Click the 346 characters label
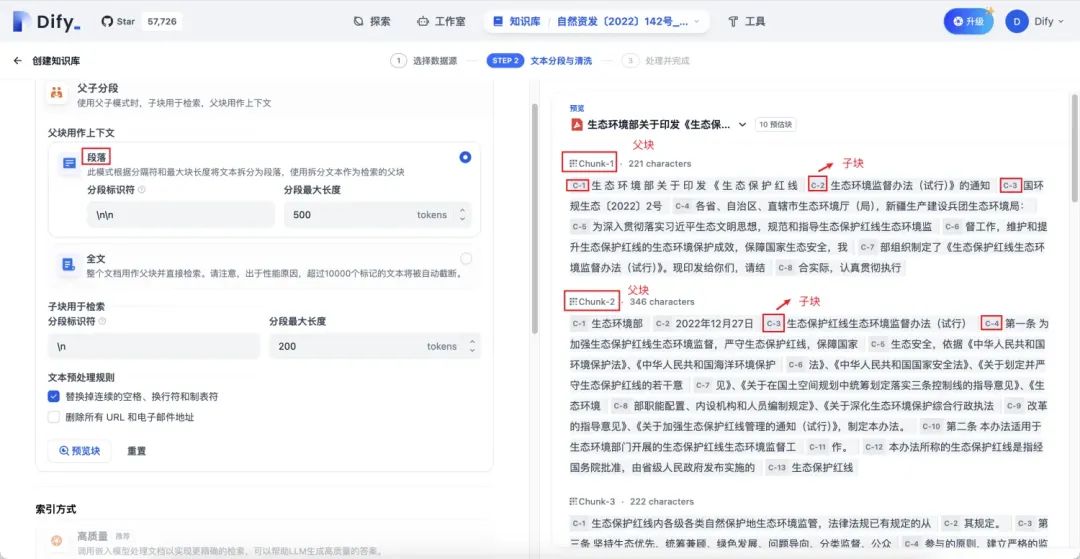The width and height of the screenshot is (1080, 559). coord(662,302)
